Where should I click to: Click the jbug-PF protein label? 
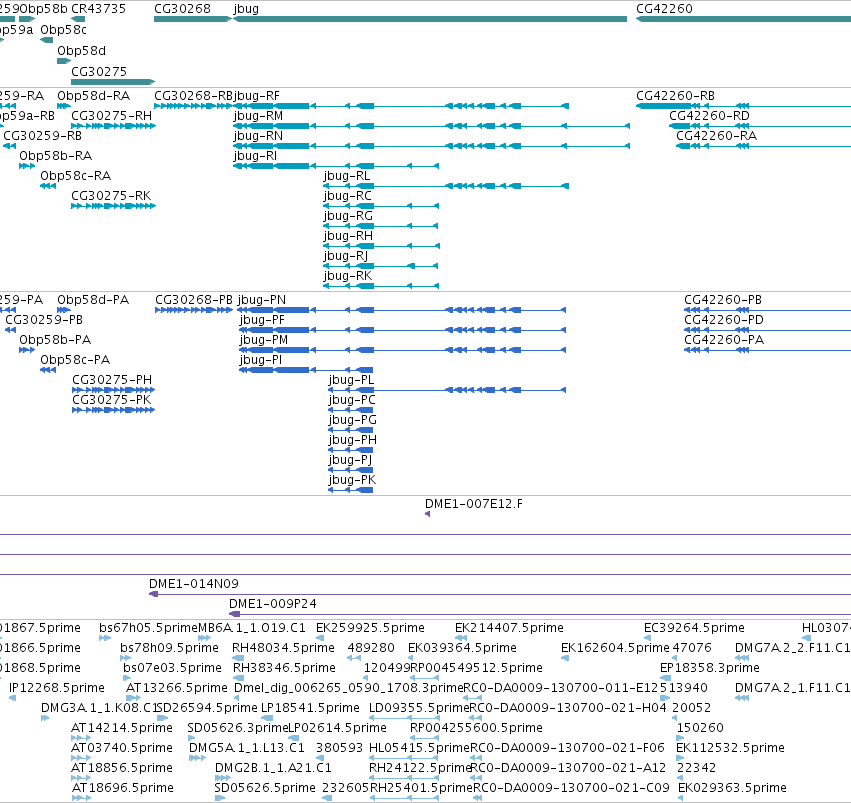262,320
